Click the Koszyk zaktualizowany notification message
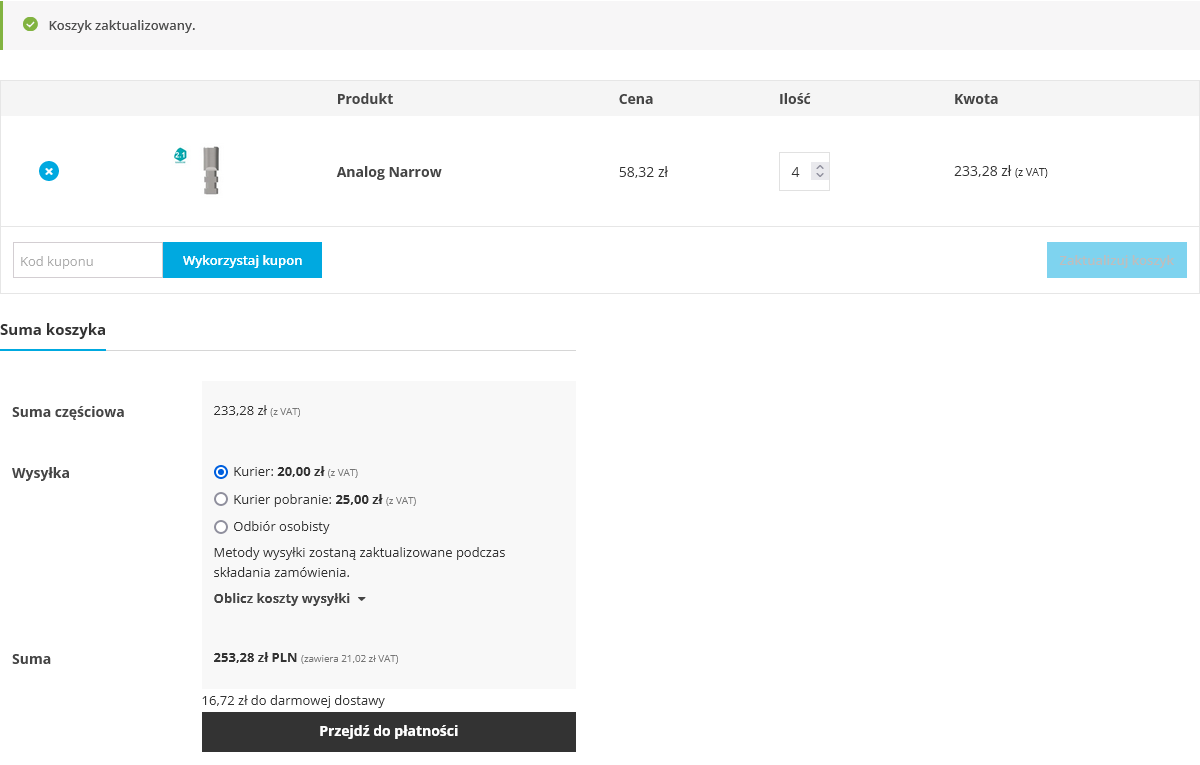Image resolution: width=1200 pixels, height=765 pixels. point(122,25)
